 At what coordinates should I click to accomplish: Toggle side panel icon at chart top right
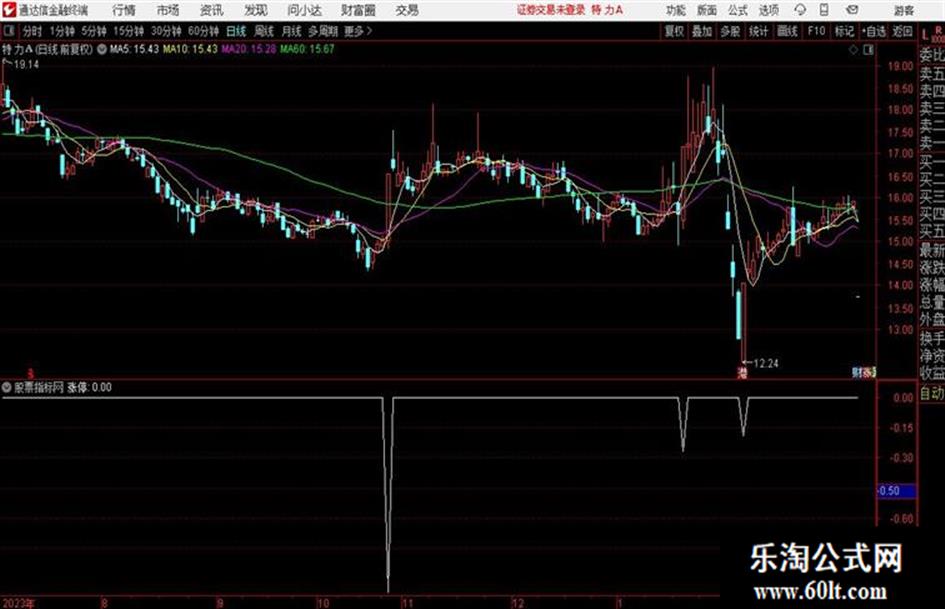[868, 51]
